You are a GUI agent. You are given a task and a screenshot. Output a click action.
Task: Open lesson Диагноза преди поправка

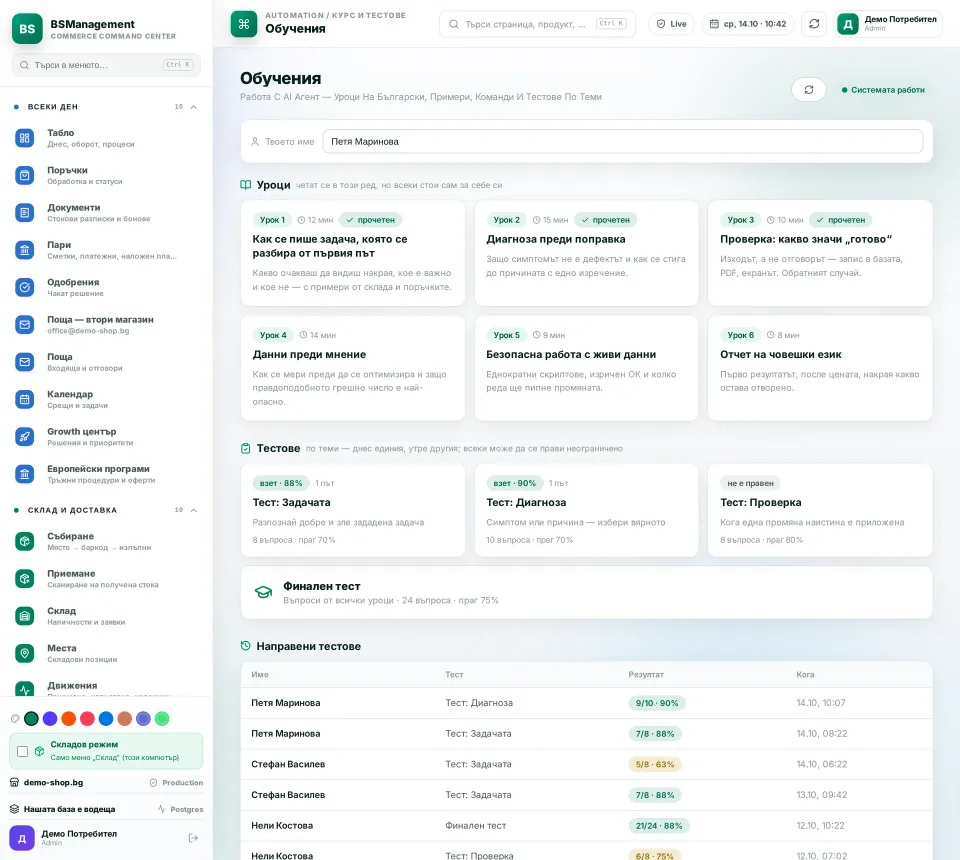[x=586, y=253]
